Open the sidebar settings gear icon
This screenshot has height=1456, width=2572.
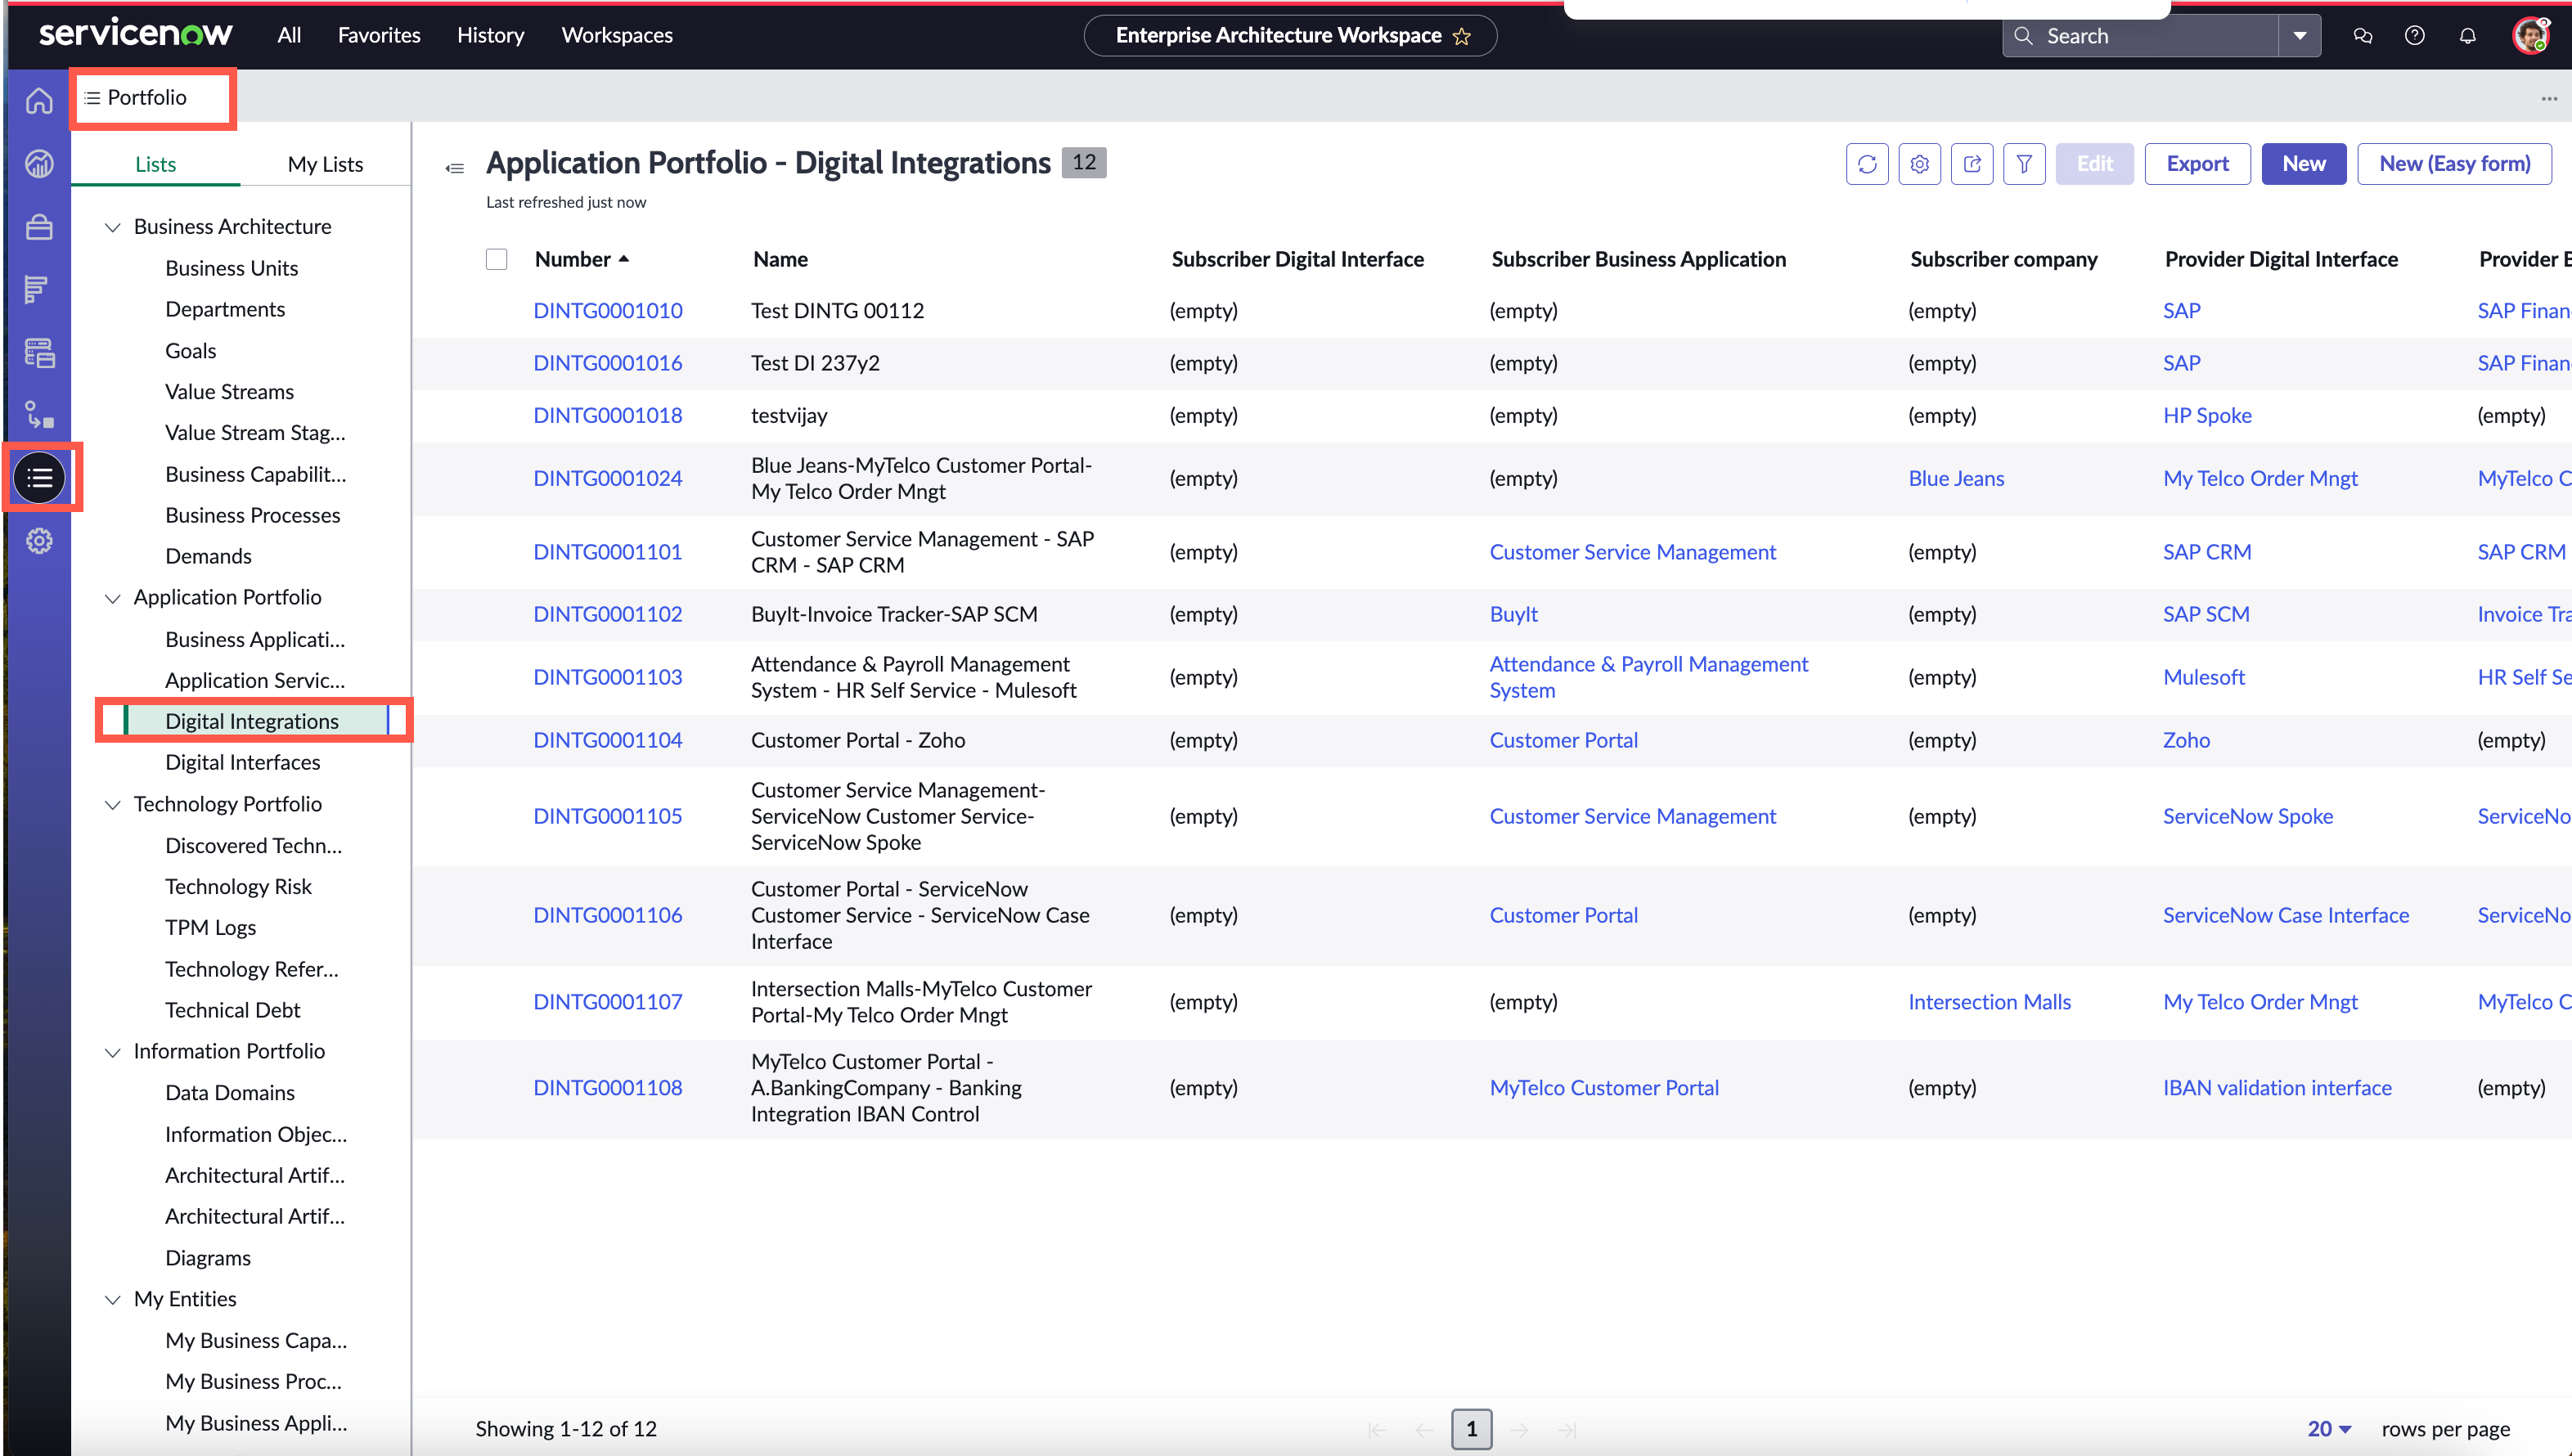tap(39, 541)
